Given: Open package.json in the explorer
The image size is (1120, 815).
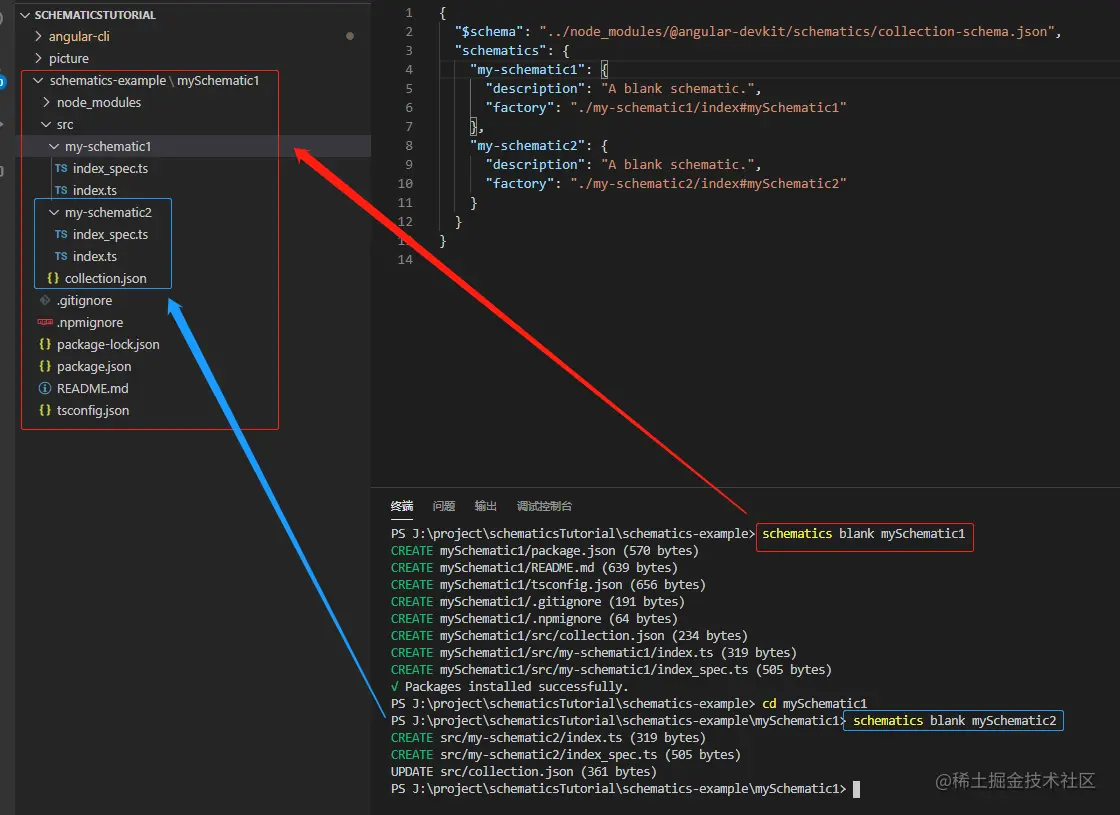Looking at the screenshot, I should pos(94,366).
